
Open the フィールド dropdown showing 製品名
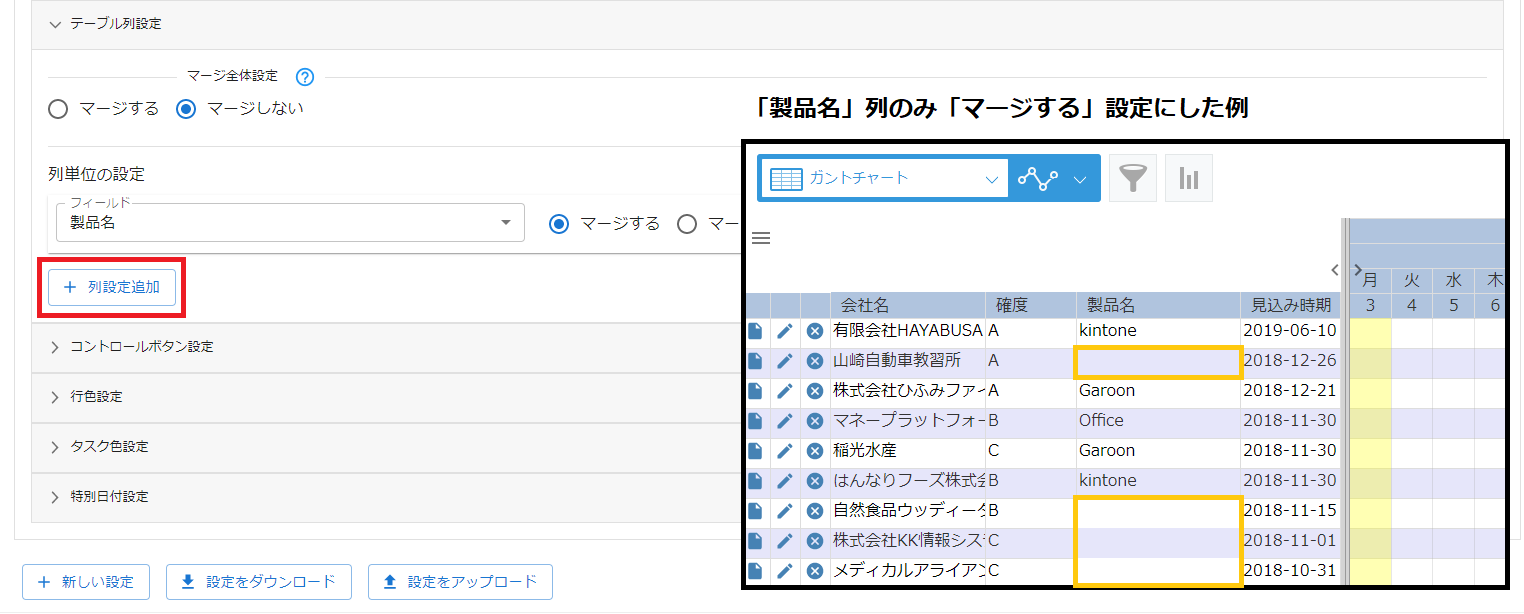click(x=290, y=222)
